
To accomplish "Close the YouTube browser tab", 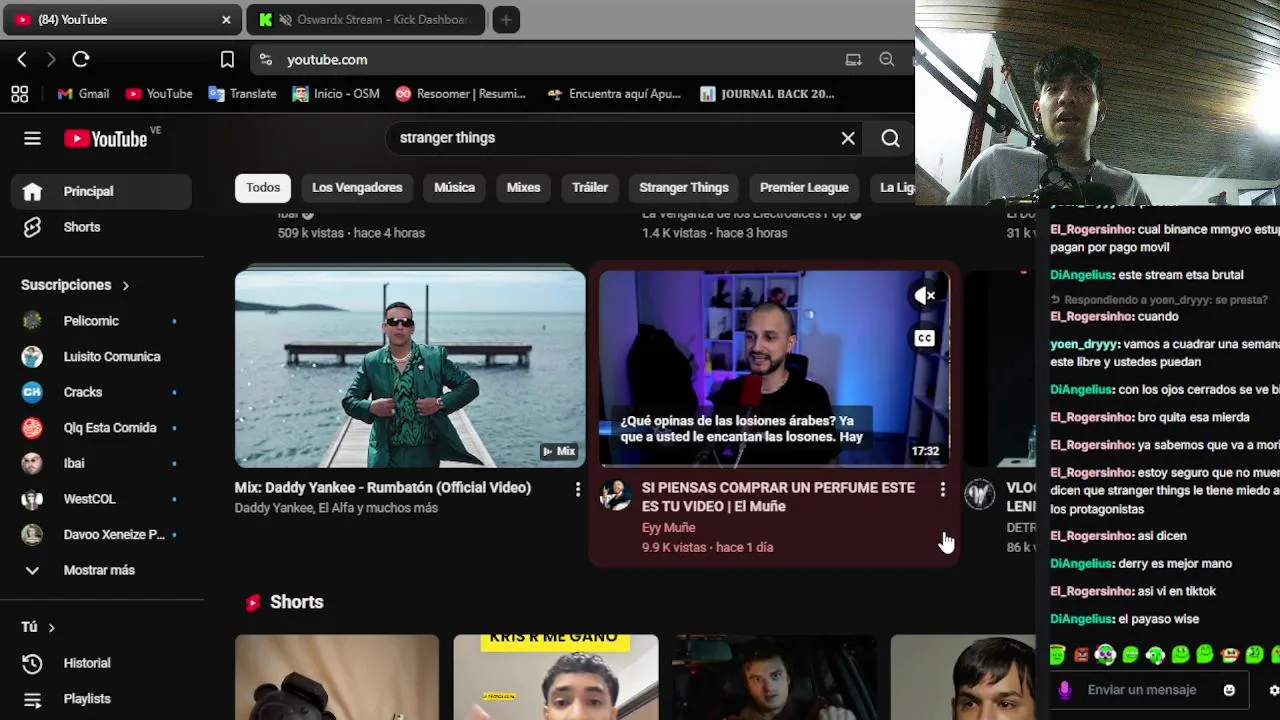I will tap(226, 20).
